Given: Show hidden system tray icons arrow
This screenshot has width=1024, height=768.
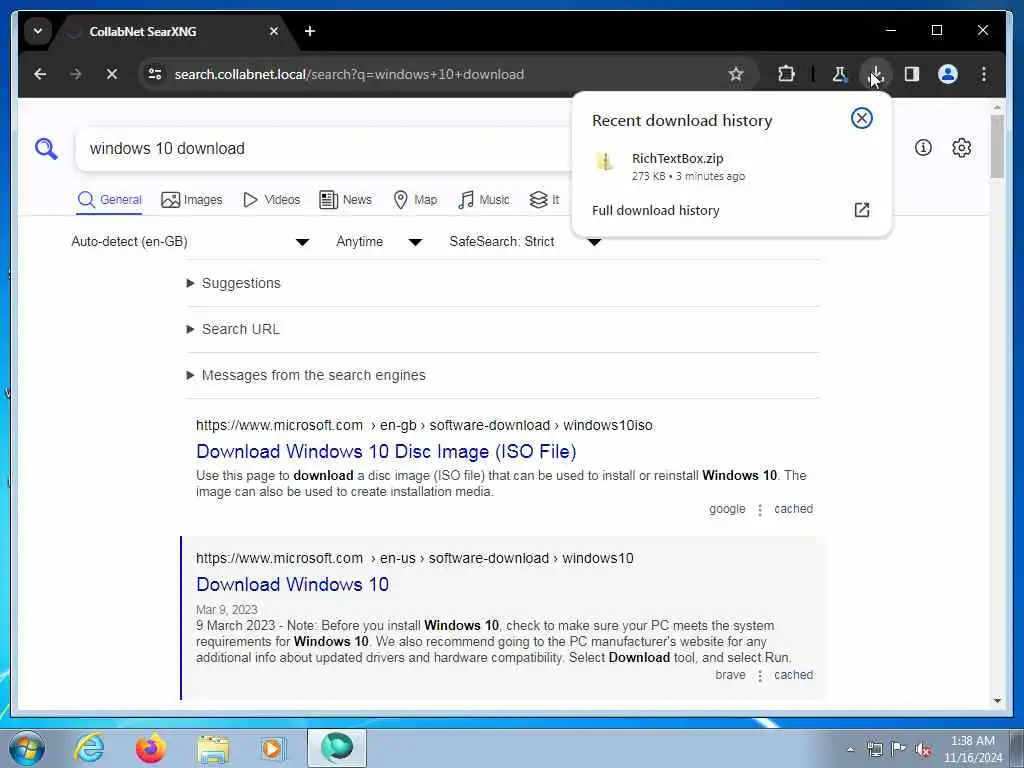Looking at the screenshot, I should [x=850, y=750].
